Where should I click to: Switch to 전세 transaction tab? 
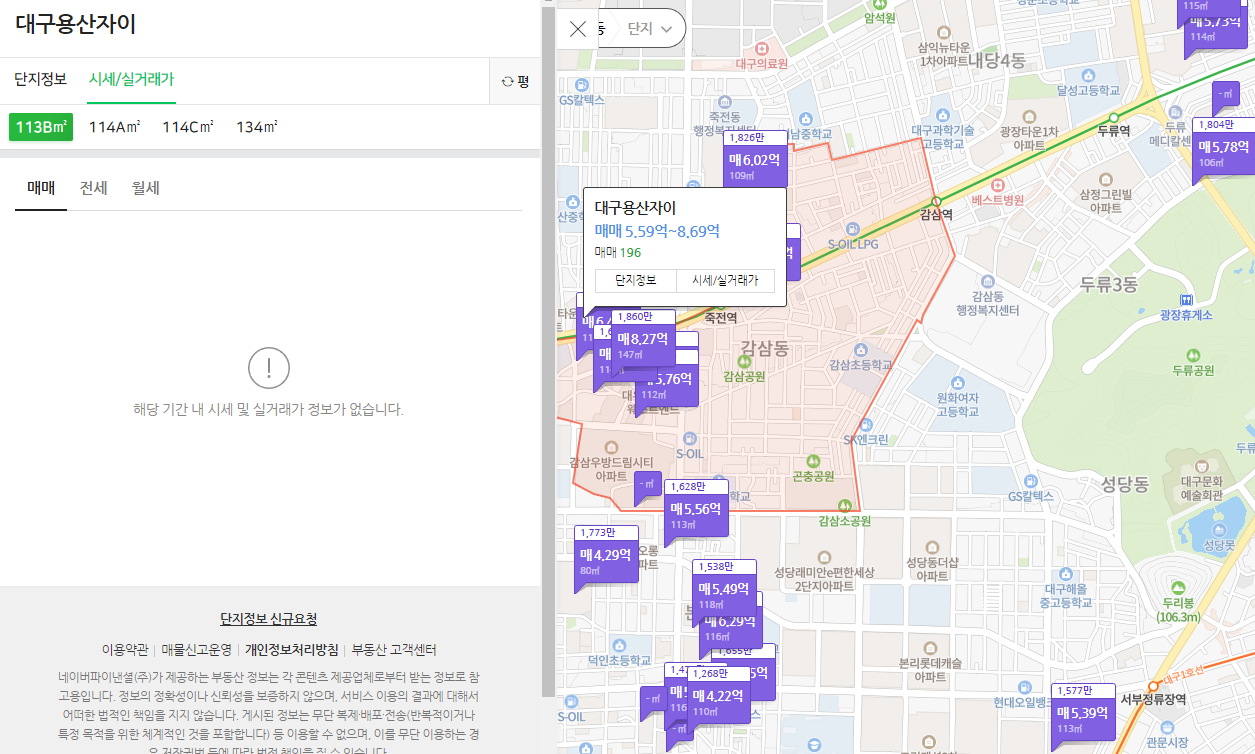click(93, 188)
